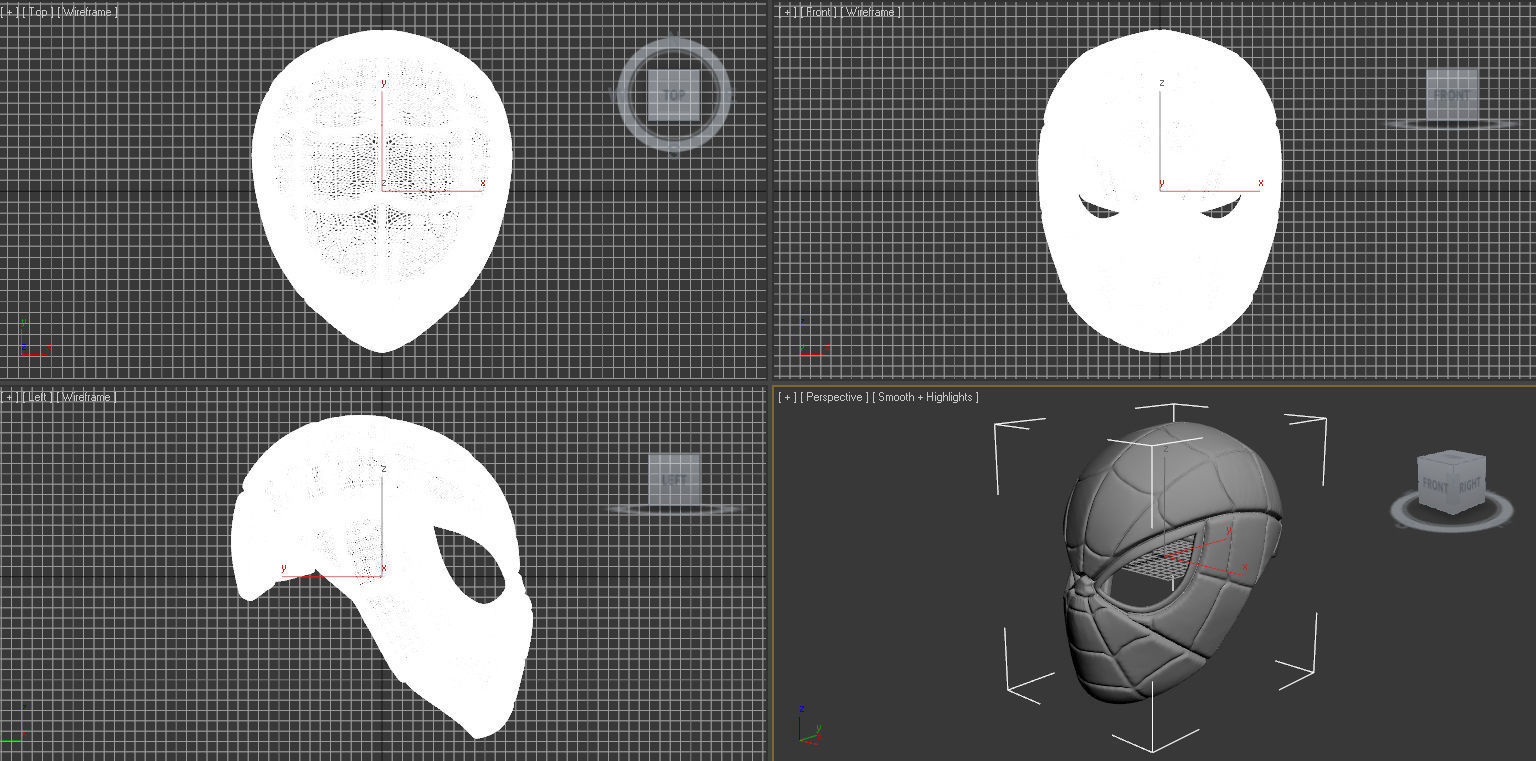The height and width of the screenshot is (761, 1536).
Task: Click the LEFT face of the Left viewport ViewCube
Action: [673, 481]
